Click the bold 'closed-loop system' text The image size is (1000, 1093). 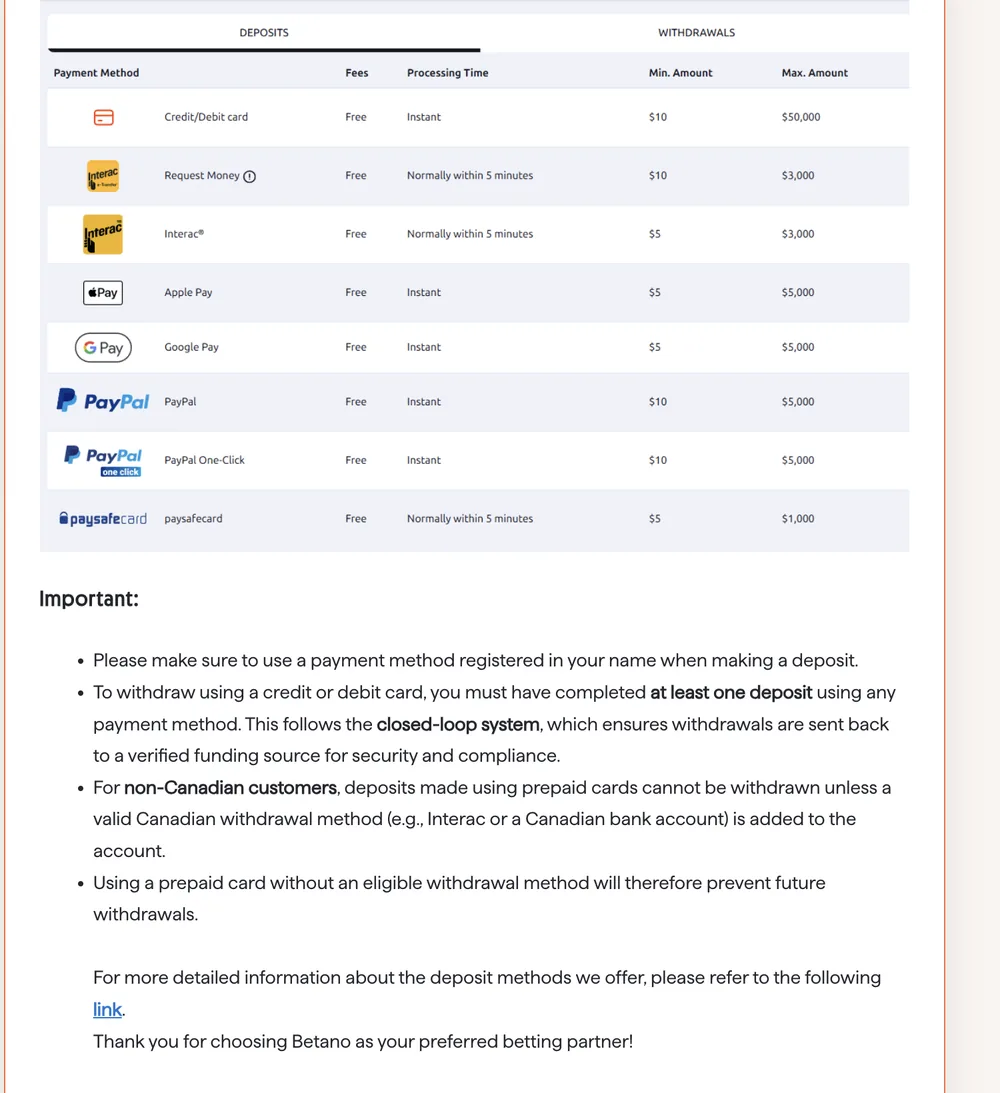tap(458, 724)
